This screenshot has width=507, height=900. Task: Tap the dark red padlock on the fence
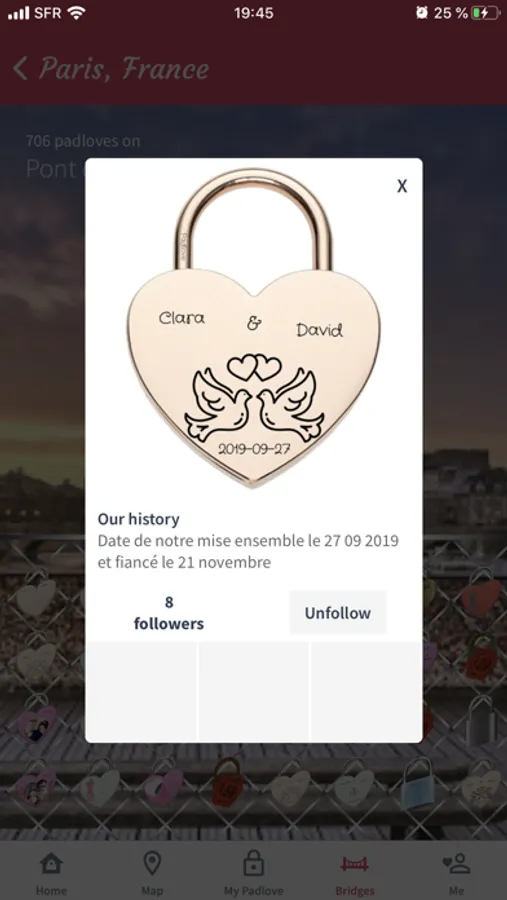tap(227, 783)
